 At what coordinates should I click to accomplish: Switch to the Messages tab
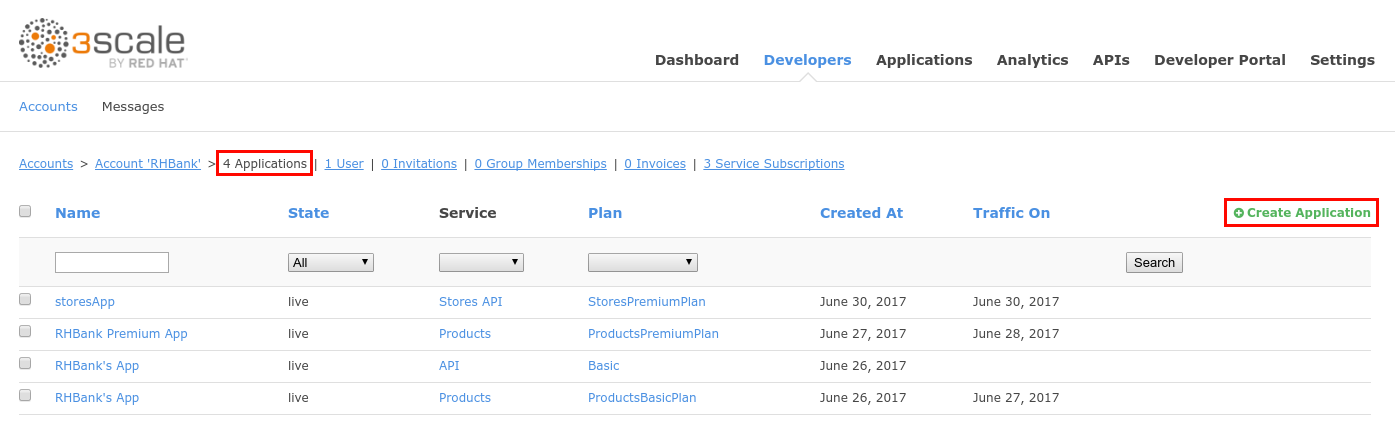pos(133,106)
